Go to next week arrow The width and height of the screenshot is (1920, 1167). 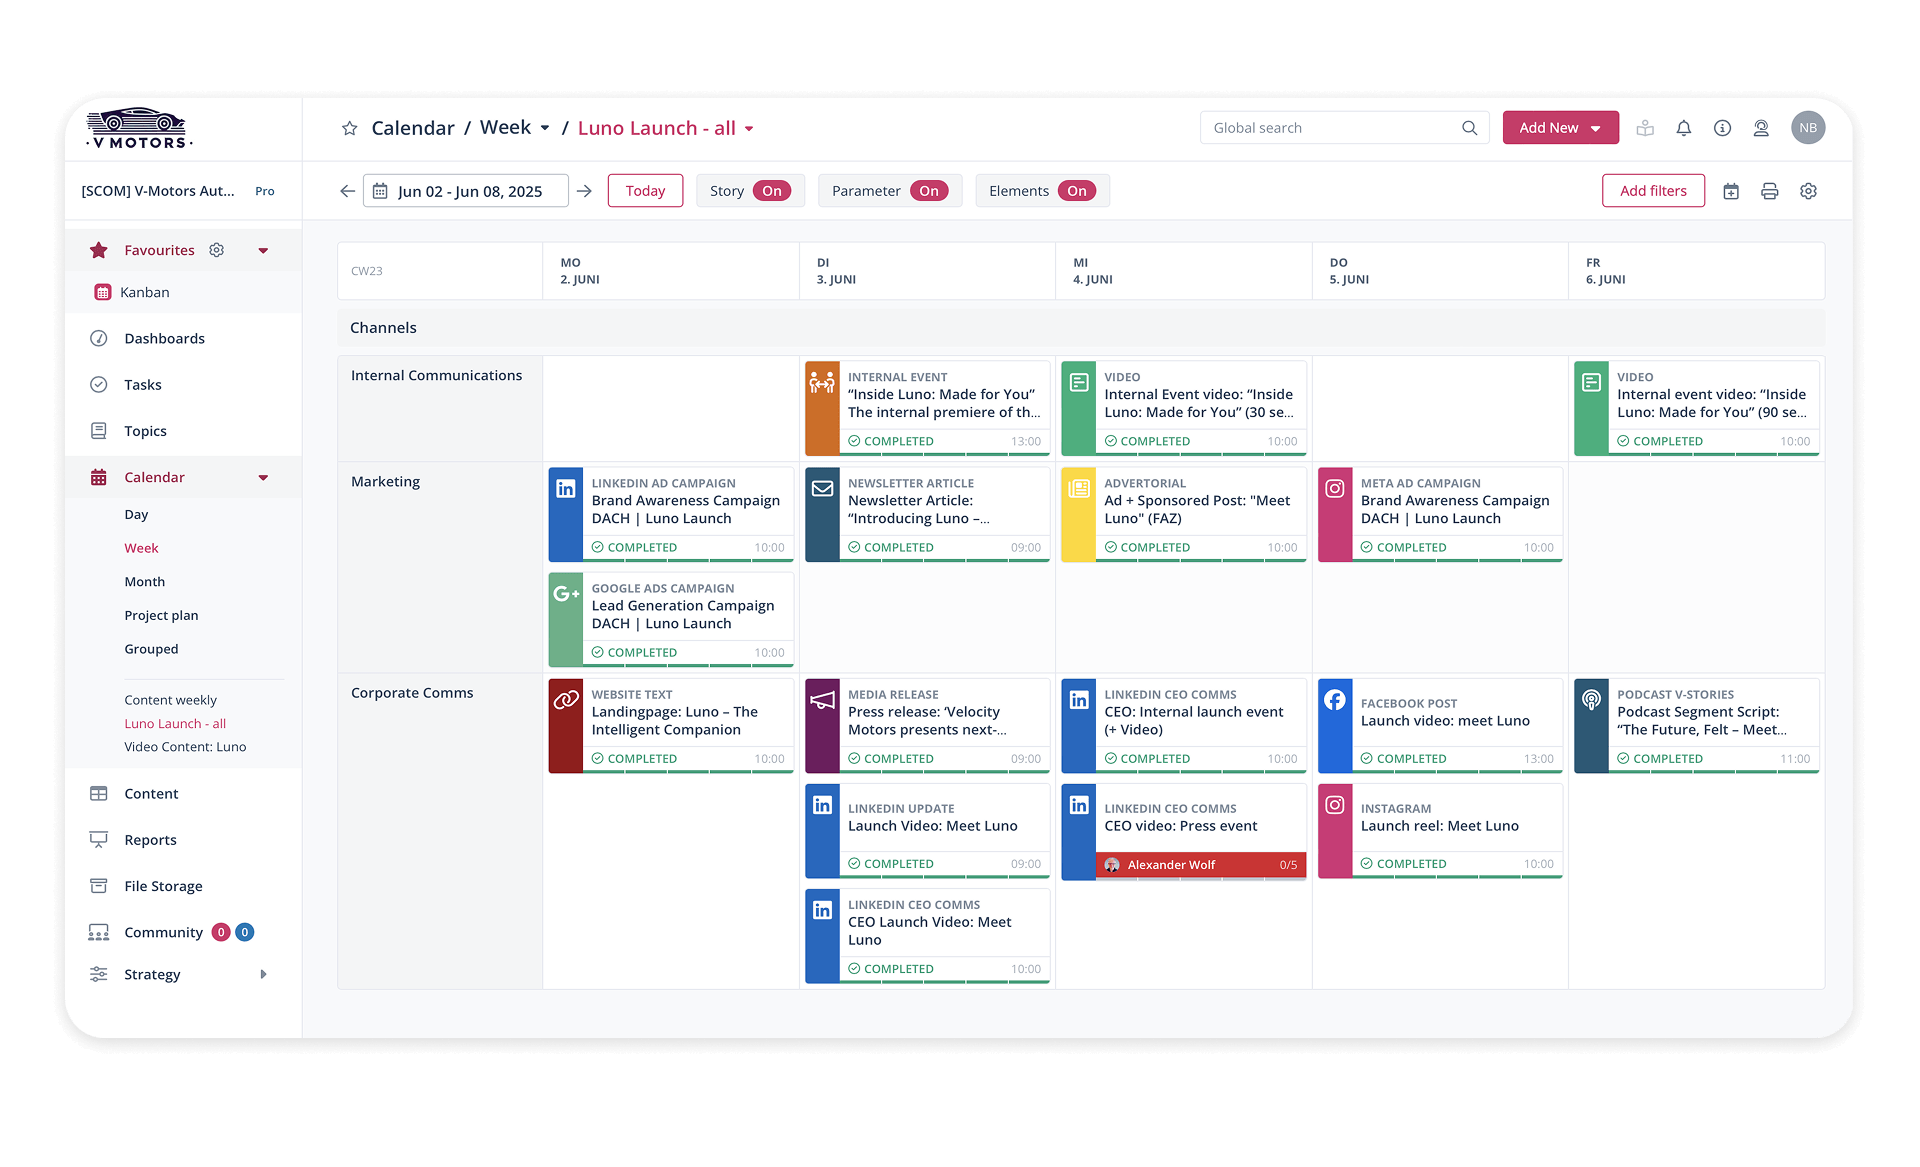coord(585,191)
